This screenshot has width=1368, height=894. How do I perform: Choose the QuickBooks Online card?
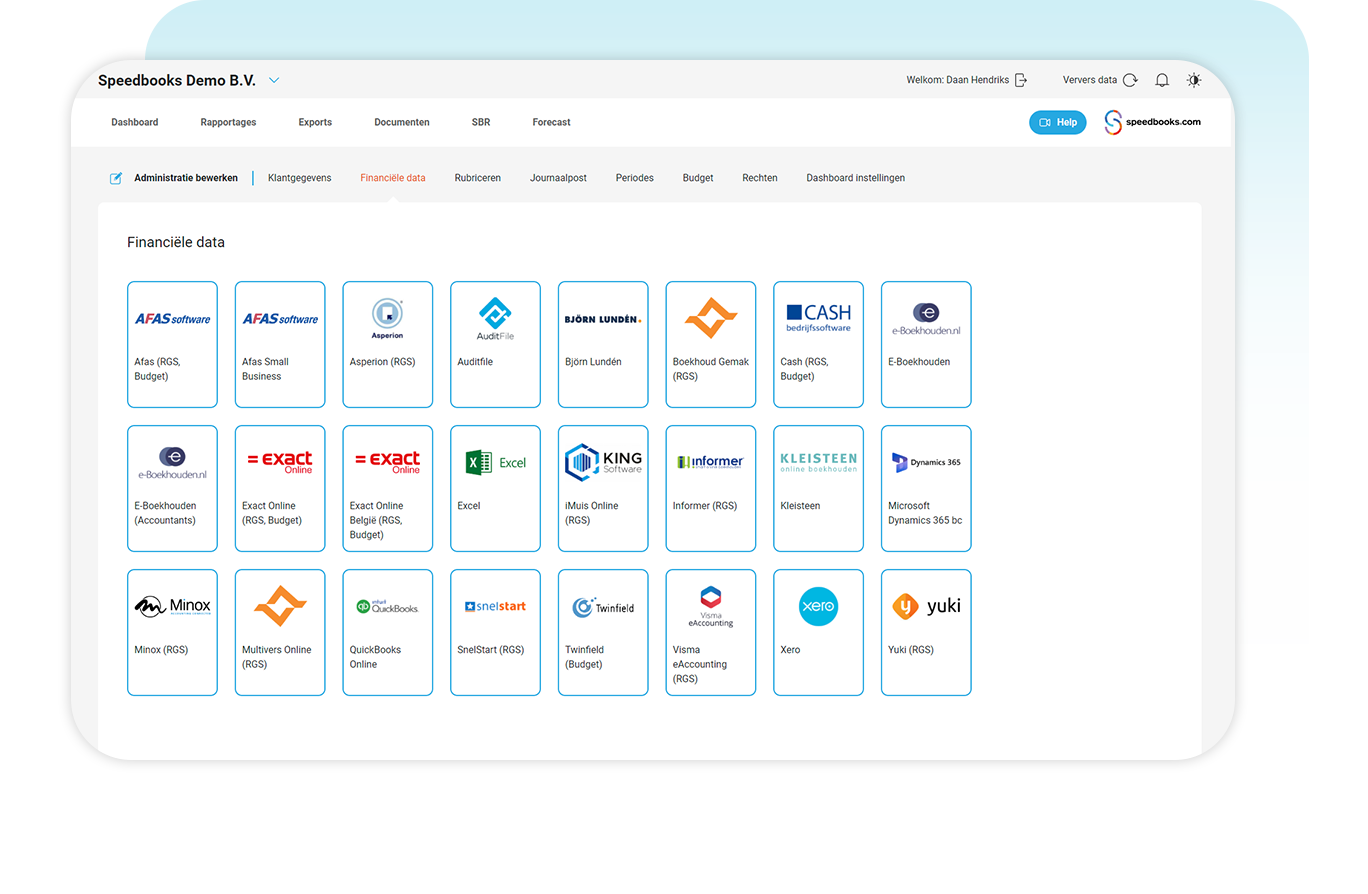click(388, 632)
